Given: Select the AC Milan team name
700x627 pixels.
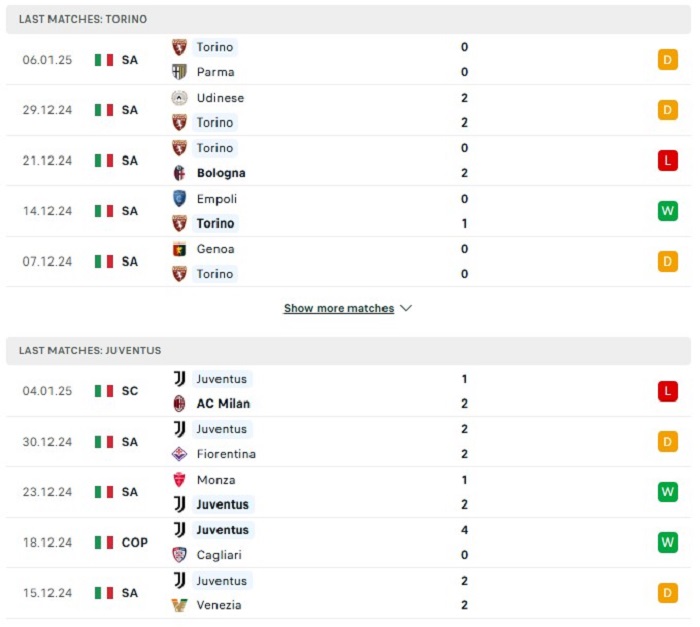Looking at the screenshot, I should (223, 403).
